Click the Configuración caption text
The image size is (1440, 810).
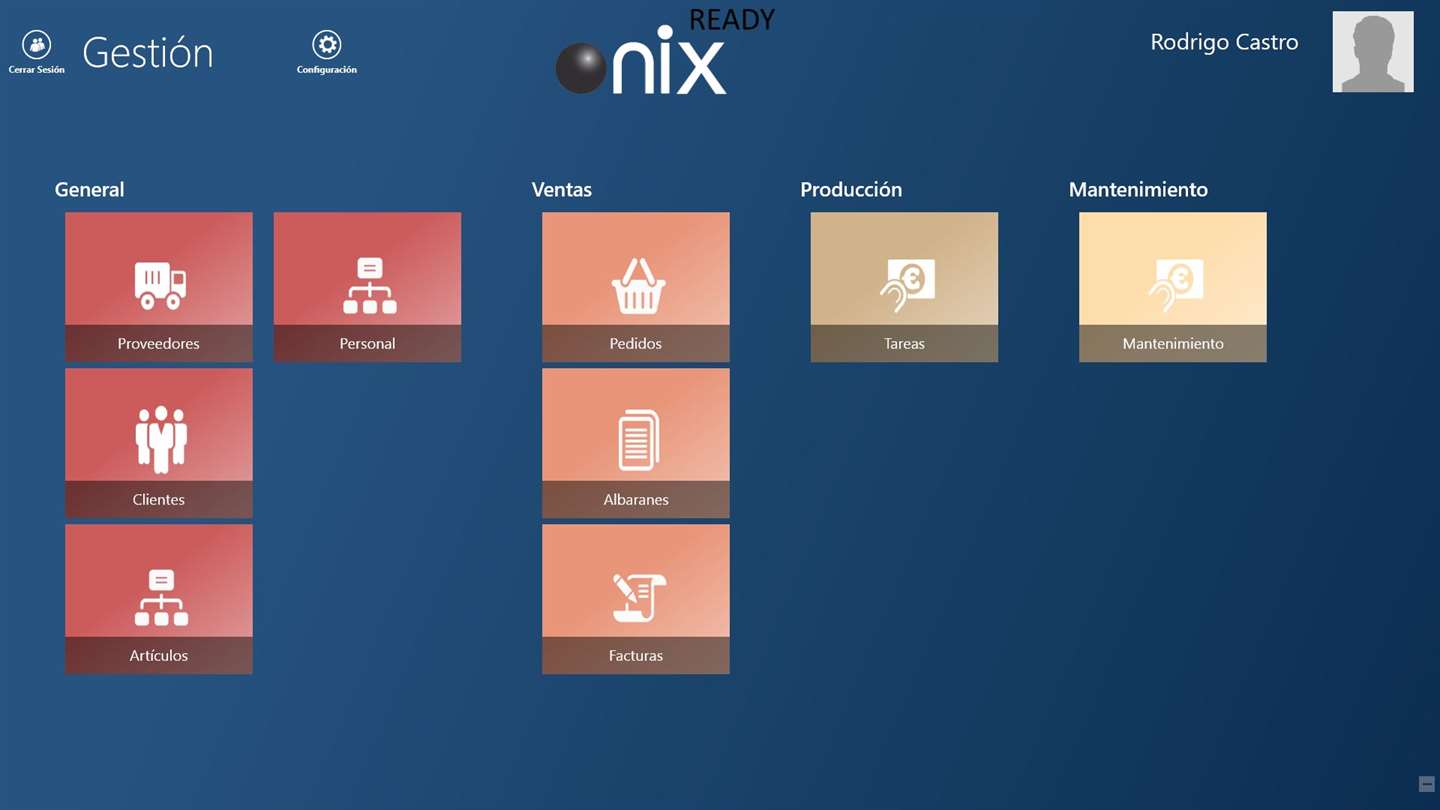click(x=327, y=70)
